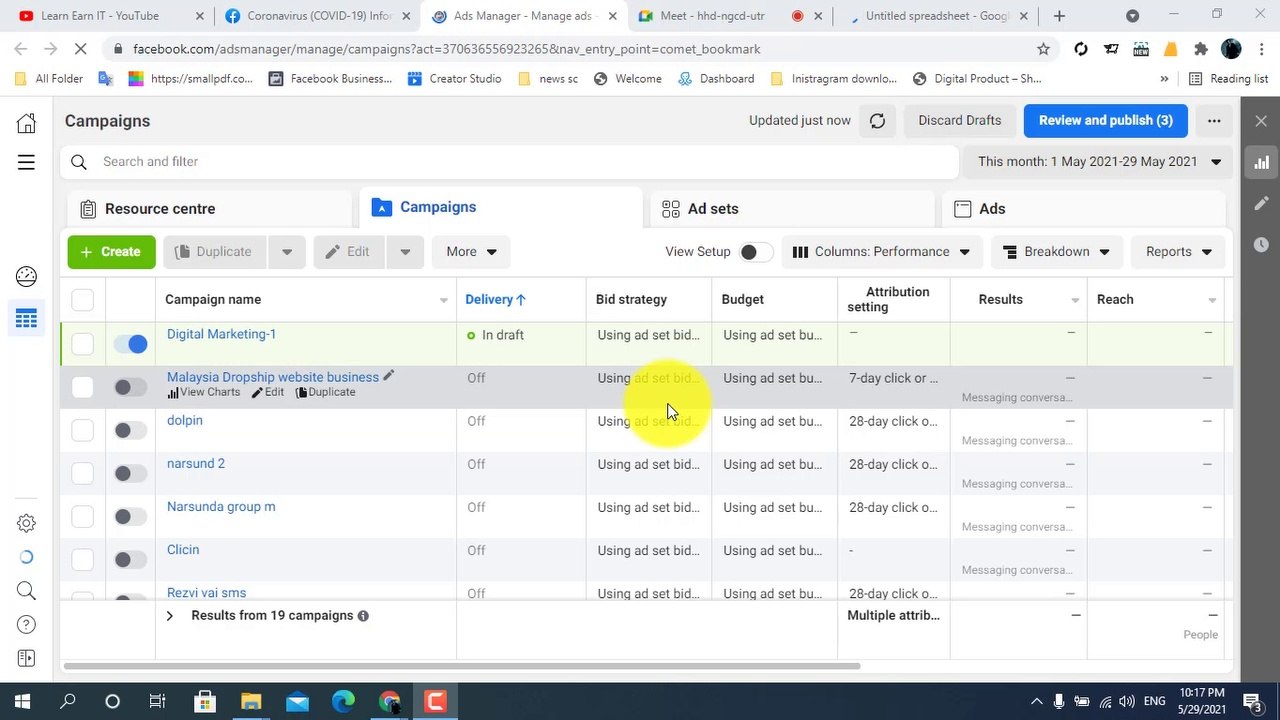This screenshot has width=1280, height=720.
Task: Enable the dolpin campaign toggle
Action: [x=130, y=430]
